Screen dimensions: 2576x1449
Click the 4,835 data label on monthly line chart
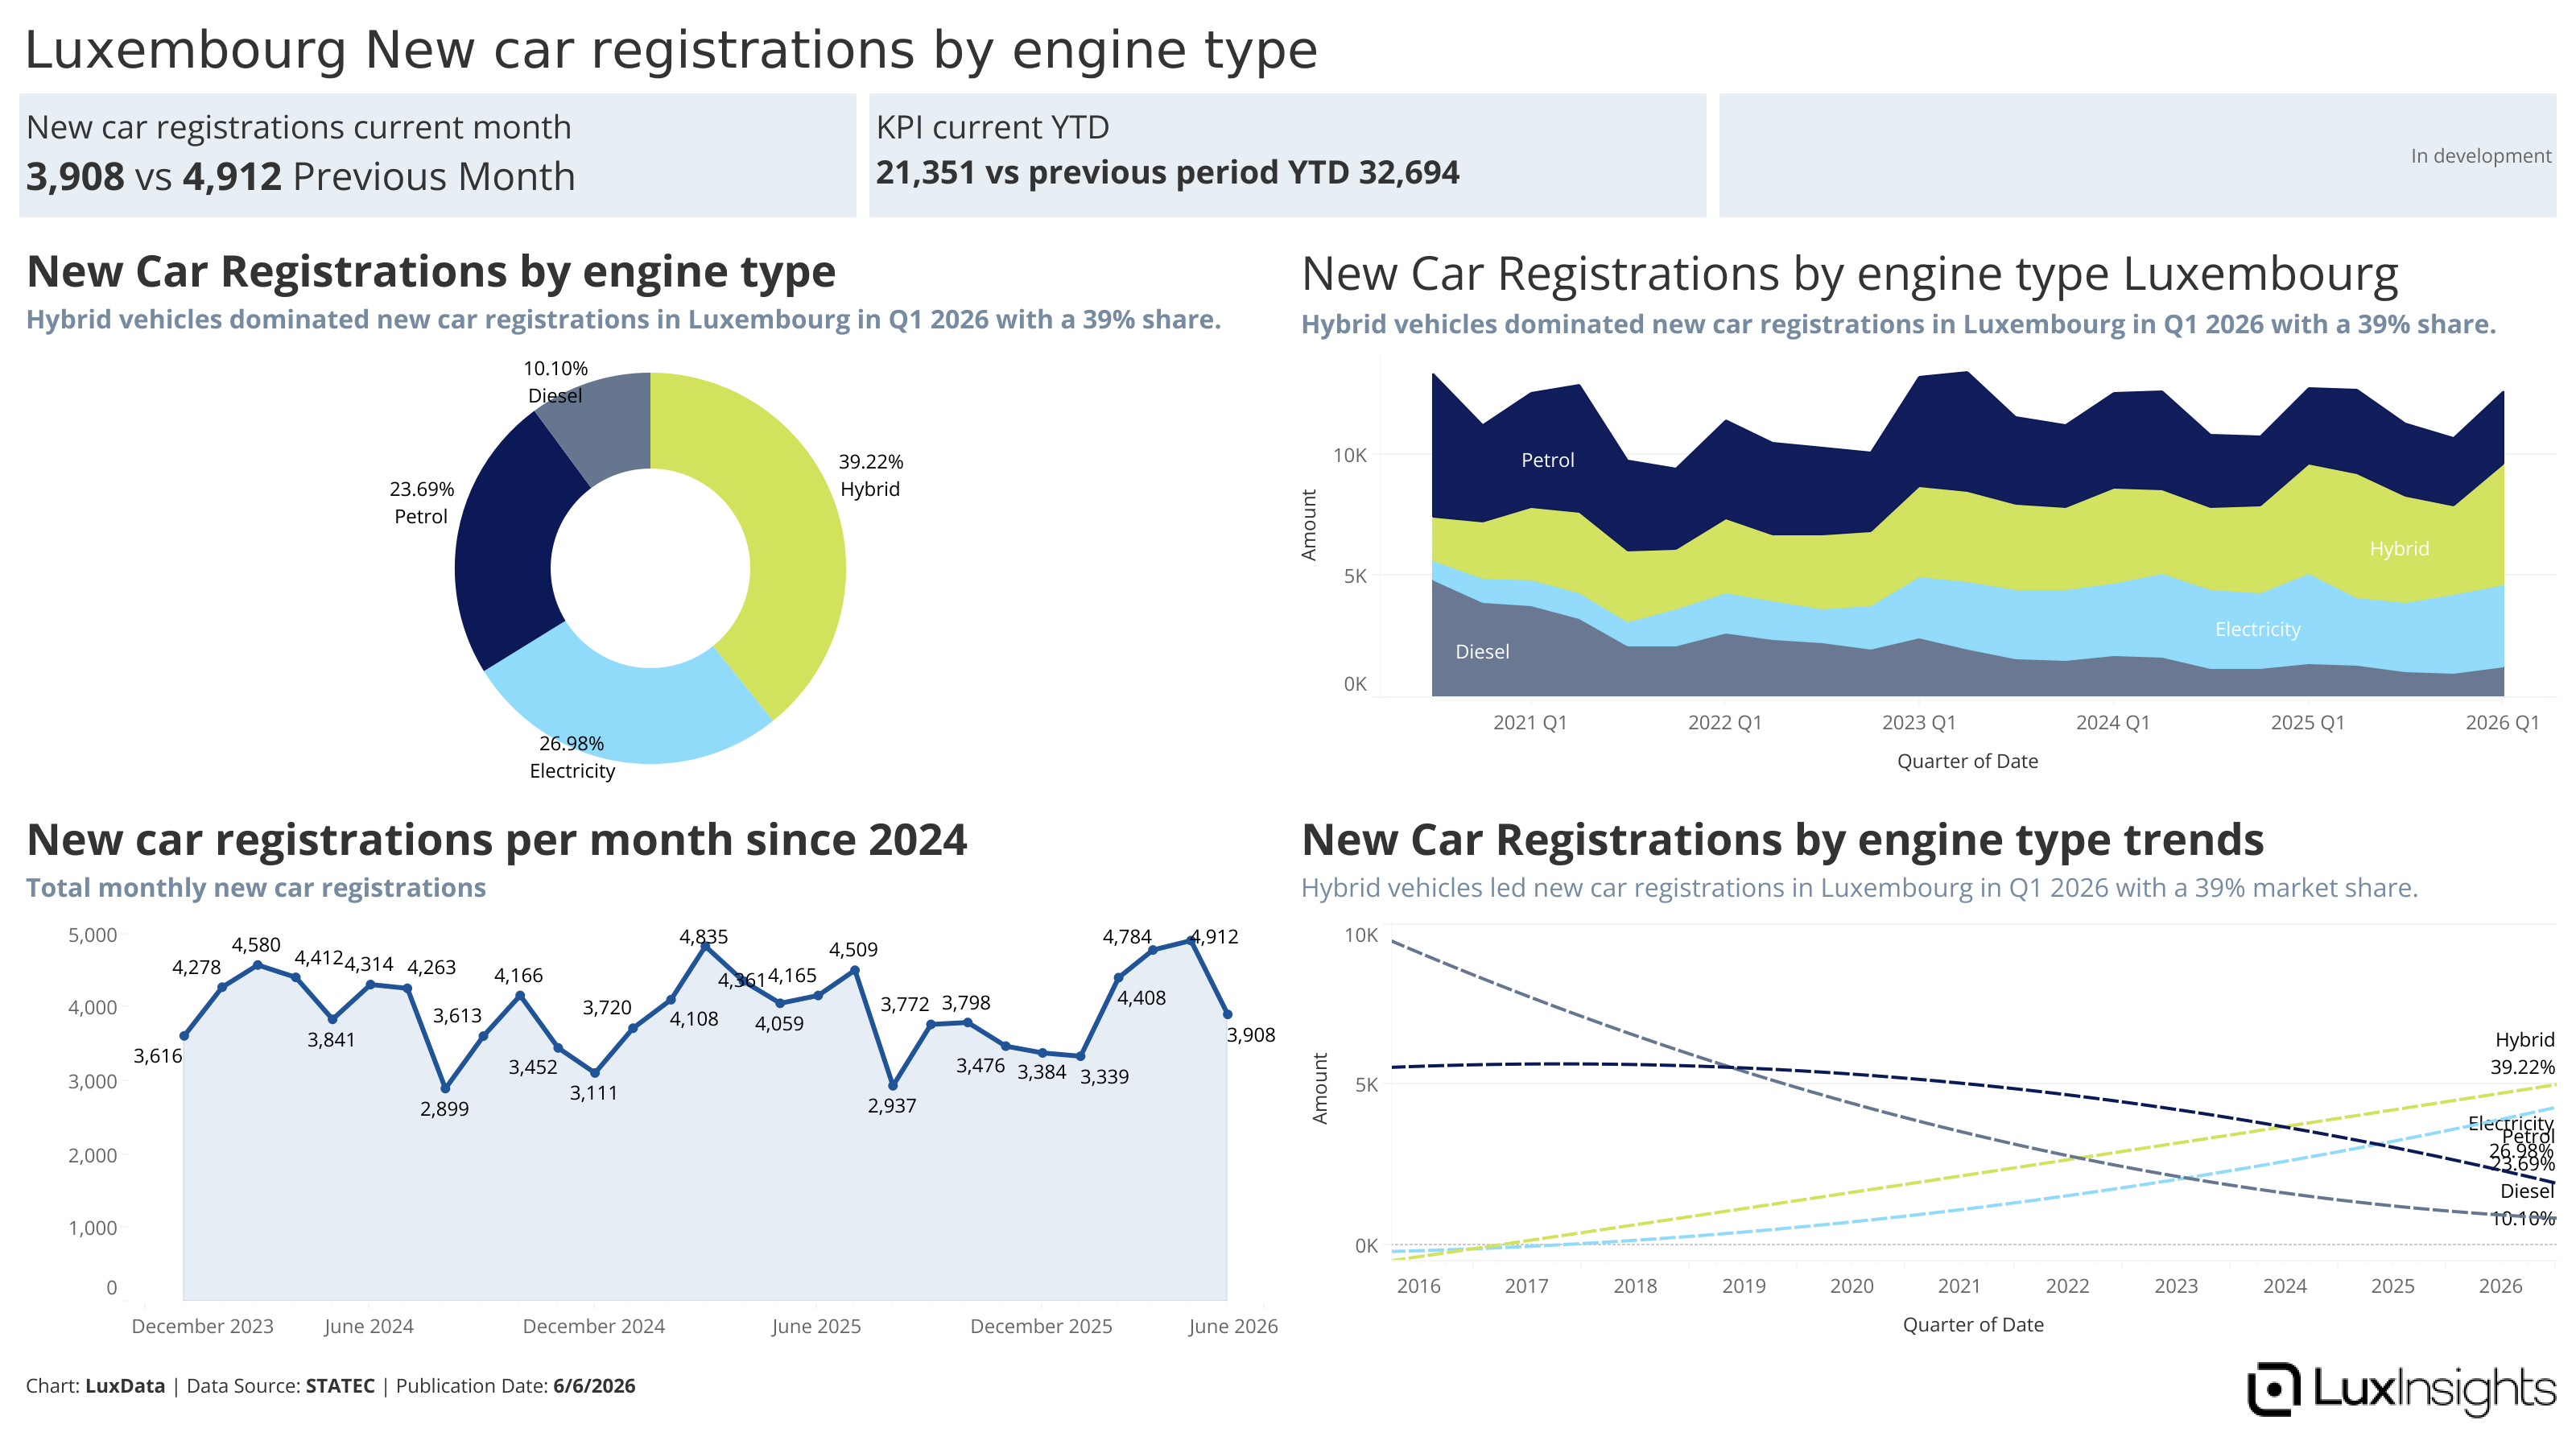704,937
